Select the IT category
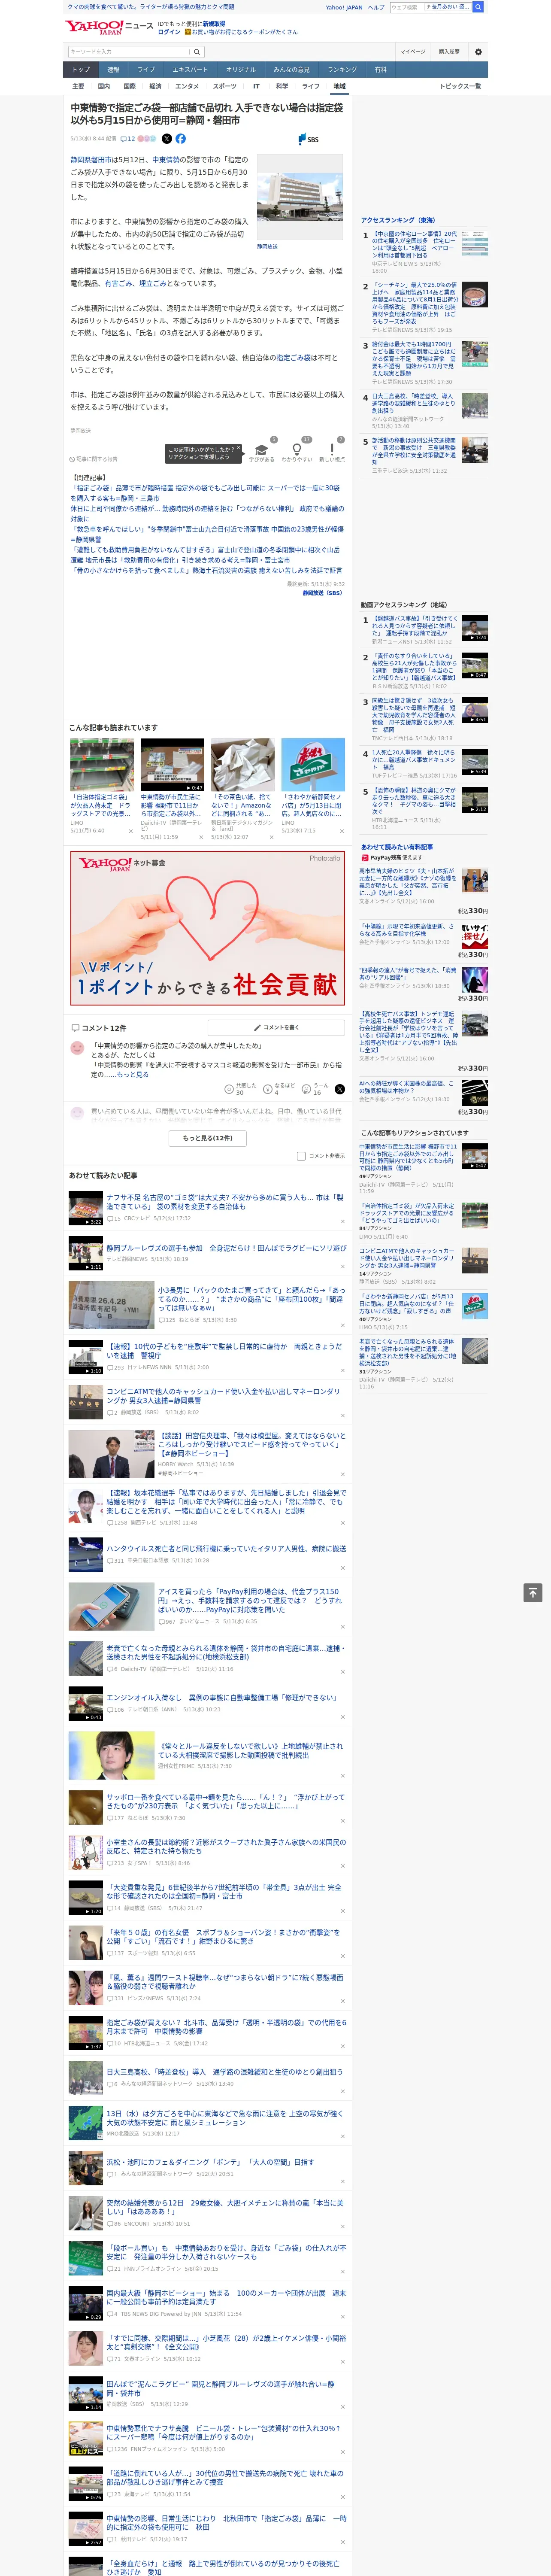Screen dimensions: 551x2576 (256, 87)
